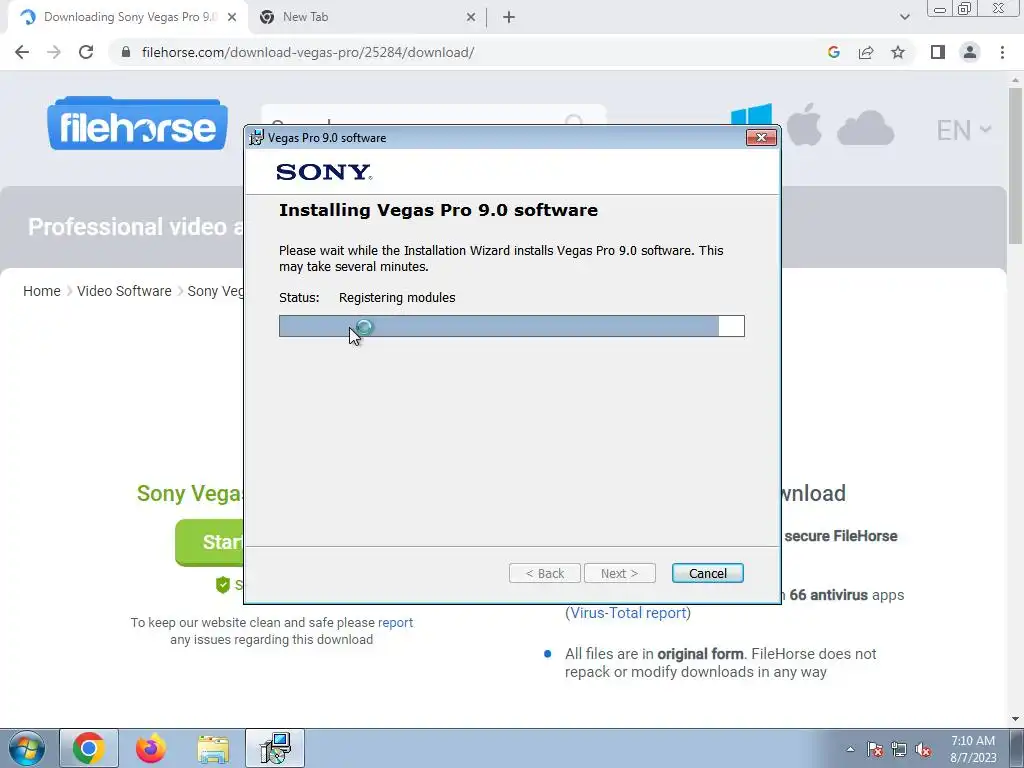The width and height of the screenshot is (1024, 768).
Task: Click the Professional video heading text
Action: pos(135,227)
